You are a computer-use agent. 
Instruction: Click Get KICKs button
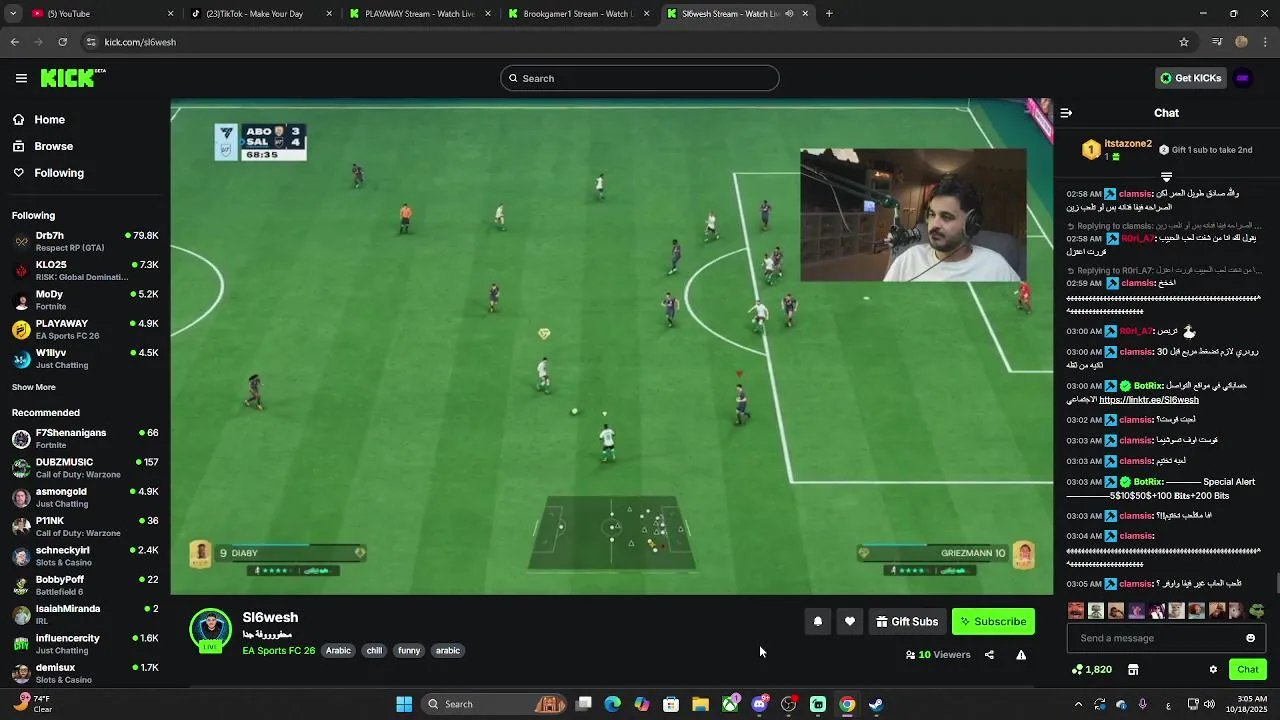tap(1190, 78)
